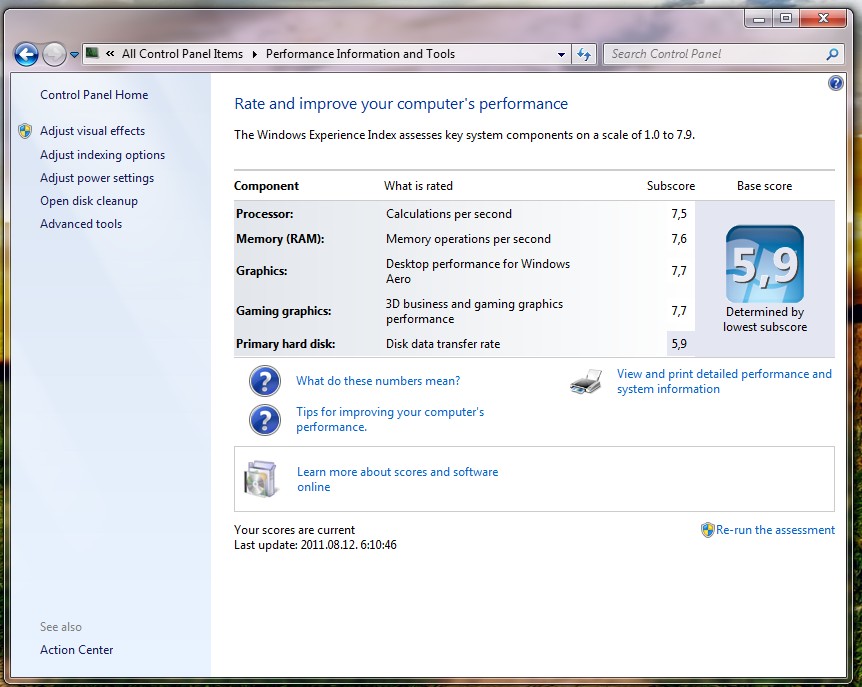Viewport: 862px width, 687px height.
Task: Click the magnifier search icon
Action: point(832,54)
